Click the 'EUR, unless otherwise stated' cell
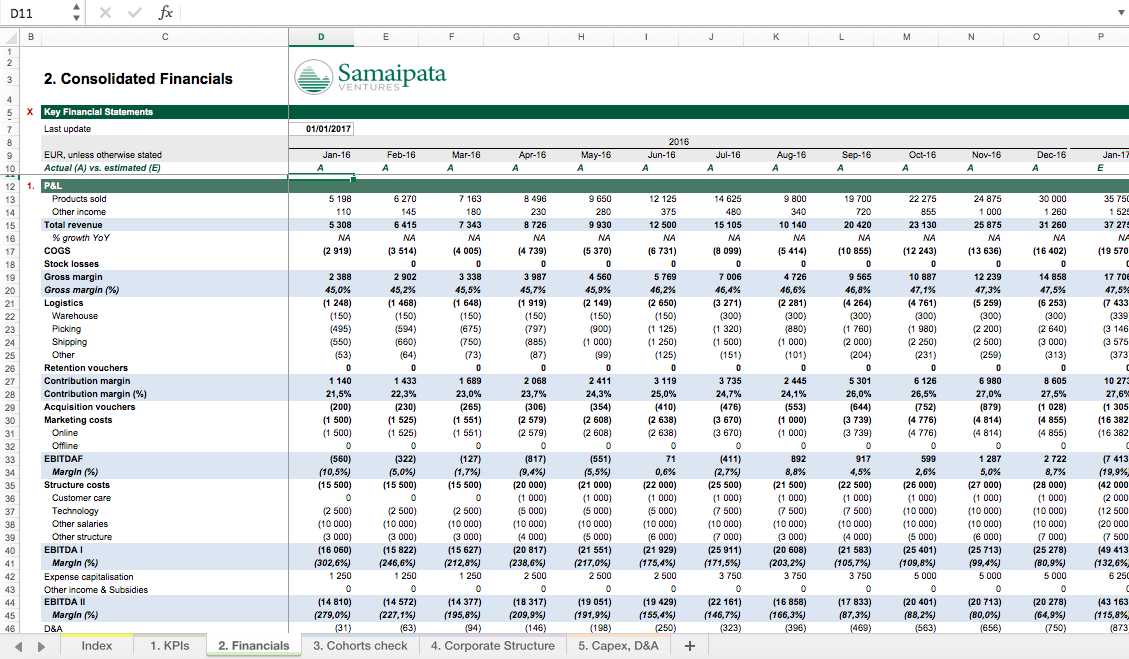 coord(102,155)
